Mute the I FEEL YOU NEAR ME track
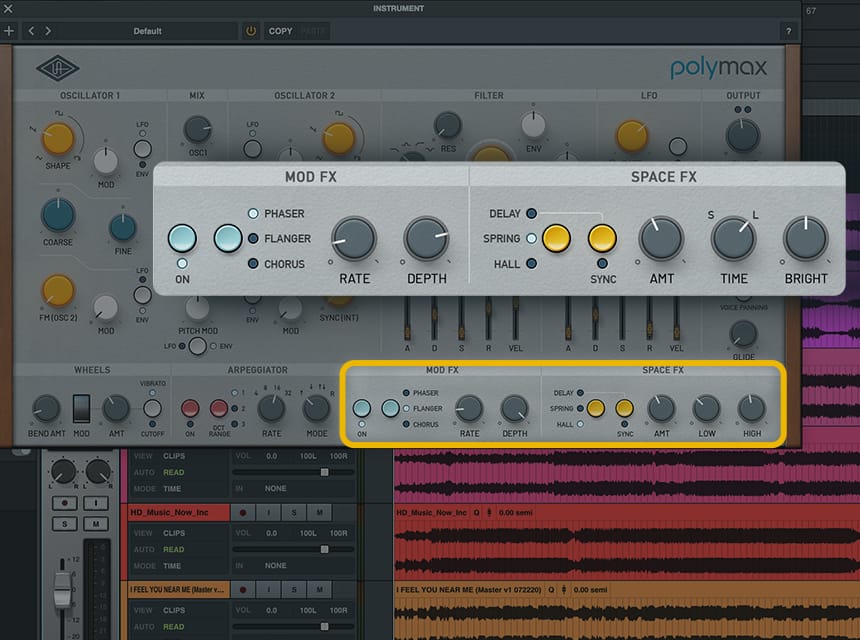Screen dimensions: 860x640 319,590
